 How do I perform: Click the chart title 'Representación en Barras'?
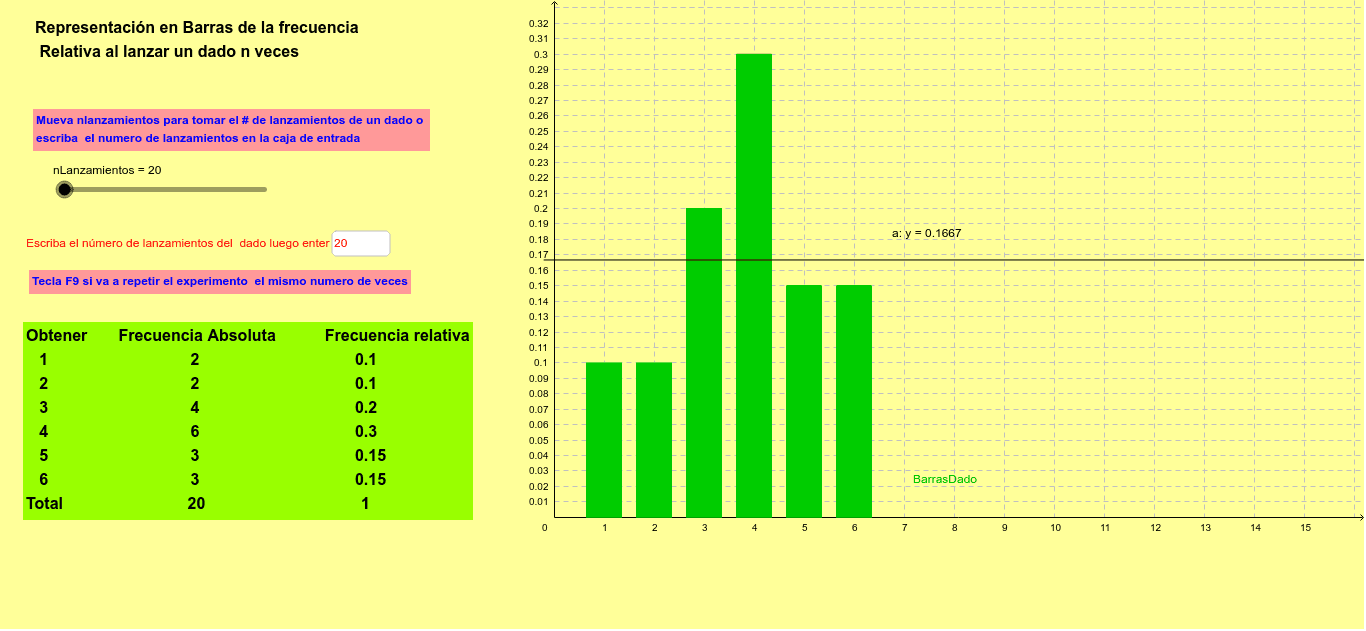(197, 28)
